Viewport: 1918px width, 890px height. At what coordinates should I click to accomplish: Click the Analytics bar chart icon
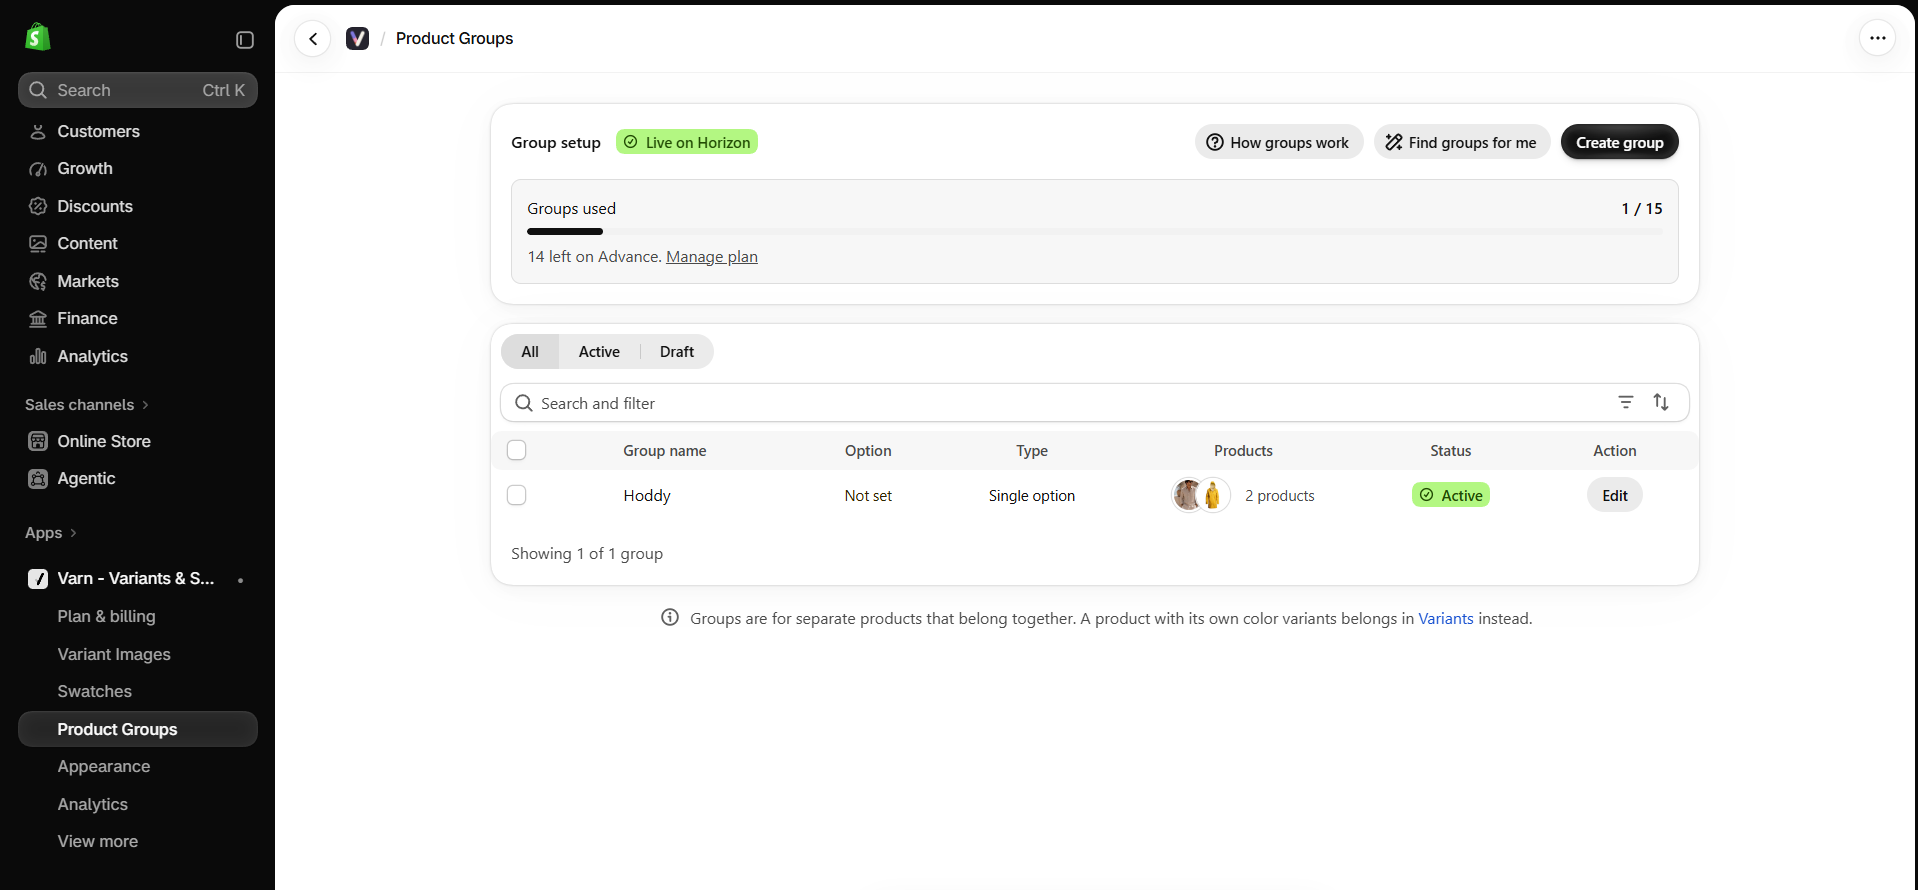(38, 356)
